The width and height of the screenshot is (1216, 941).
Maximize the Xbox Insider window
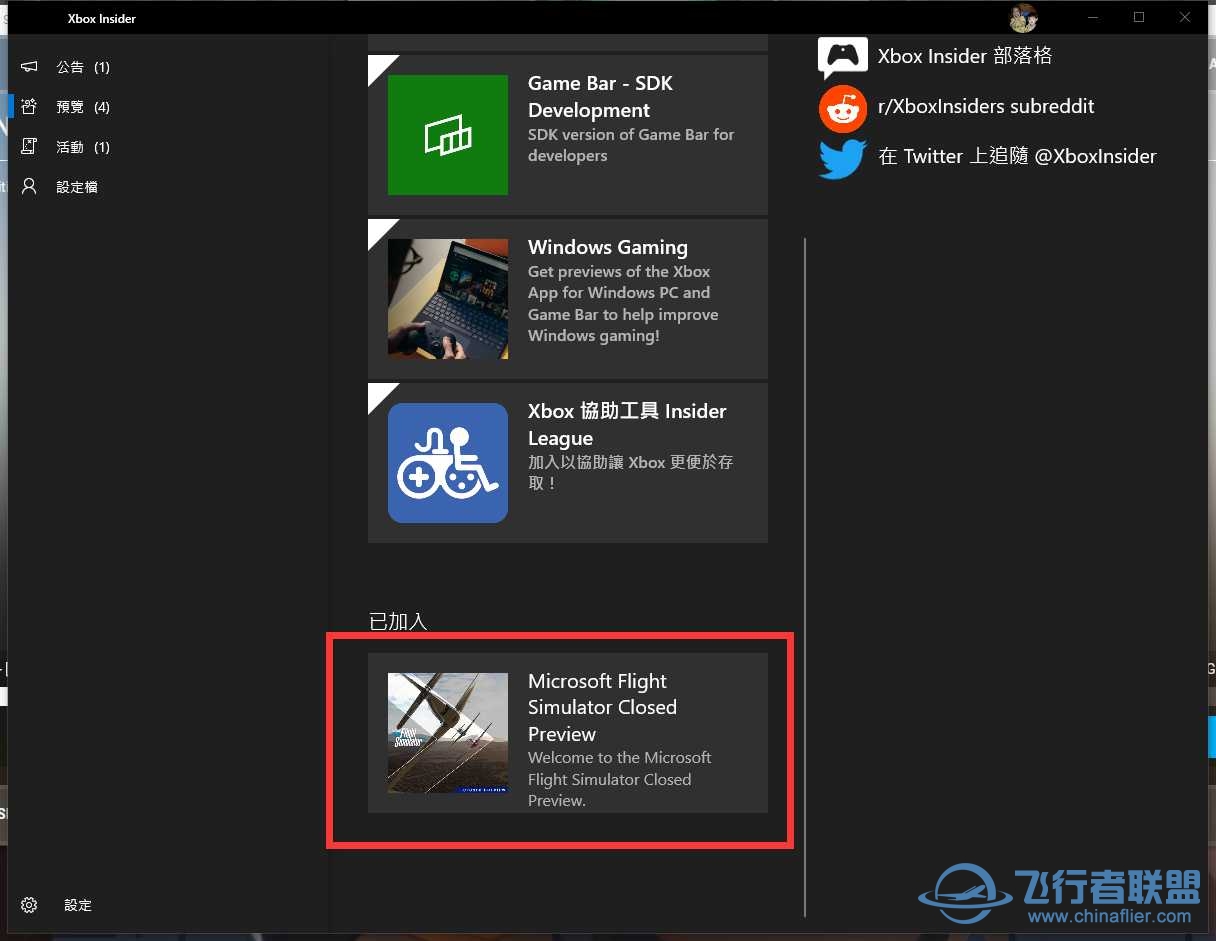tap(1139, 18)
